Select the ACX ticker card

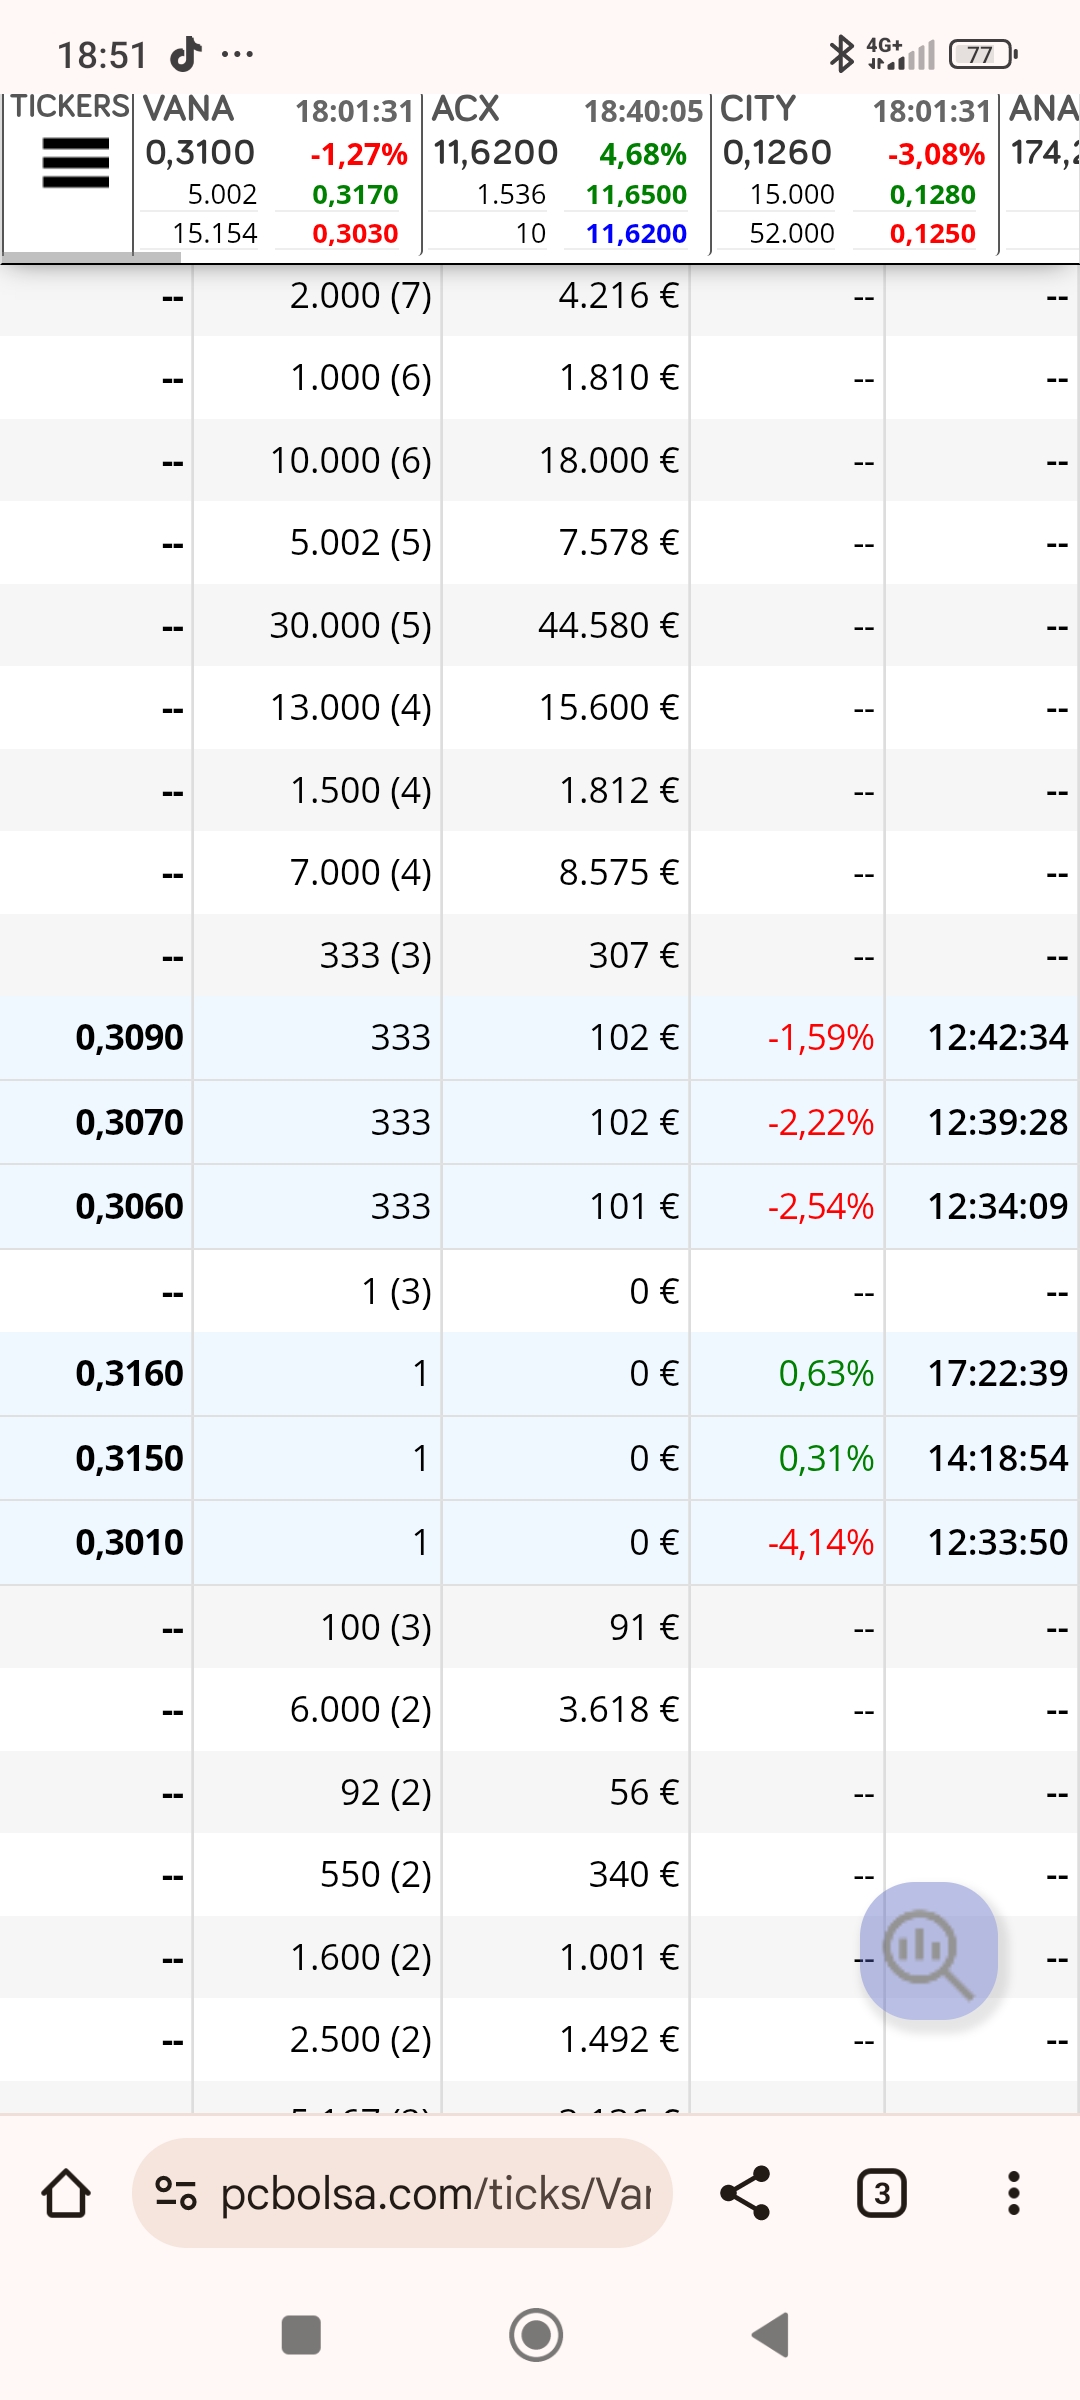565,172
